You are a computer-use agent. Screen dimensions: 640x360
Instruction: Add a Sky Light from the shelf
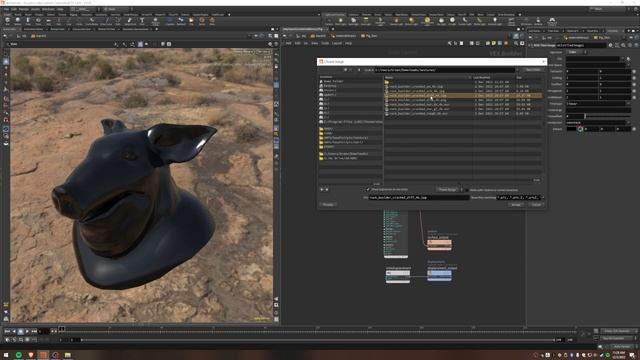441,21
